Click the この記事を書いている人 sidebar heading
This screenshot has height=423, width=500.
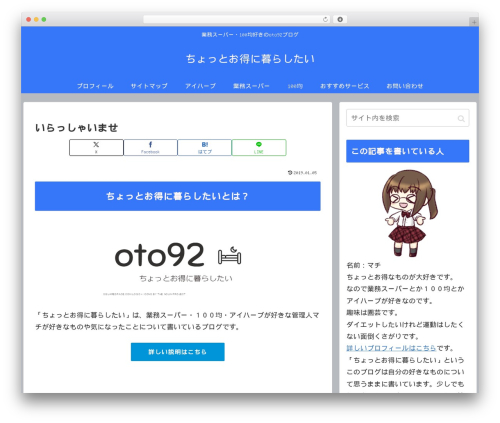coord(407,151)
